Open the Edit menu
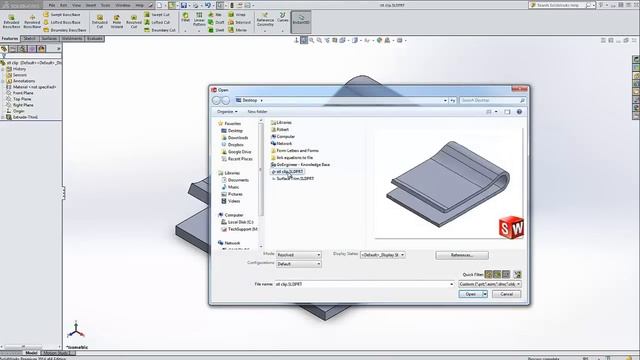This screenshot has height=360, width=640. click(x=64, y=5)
